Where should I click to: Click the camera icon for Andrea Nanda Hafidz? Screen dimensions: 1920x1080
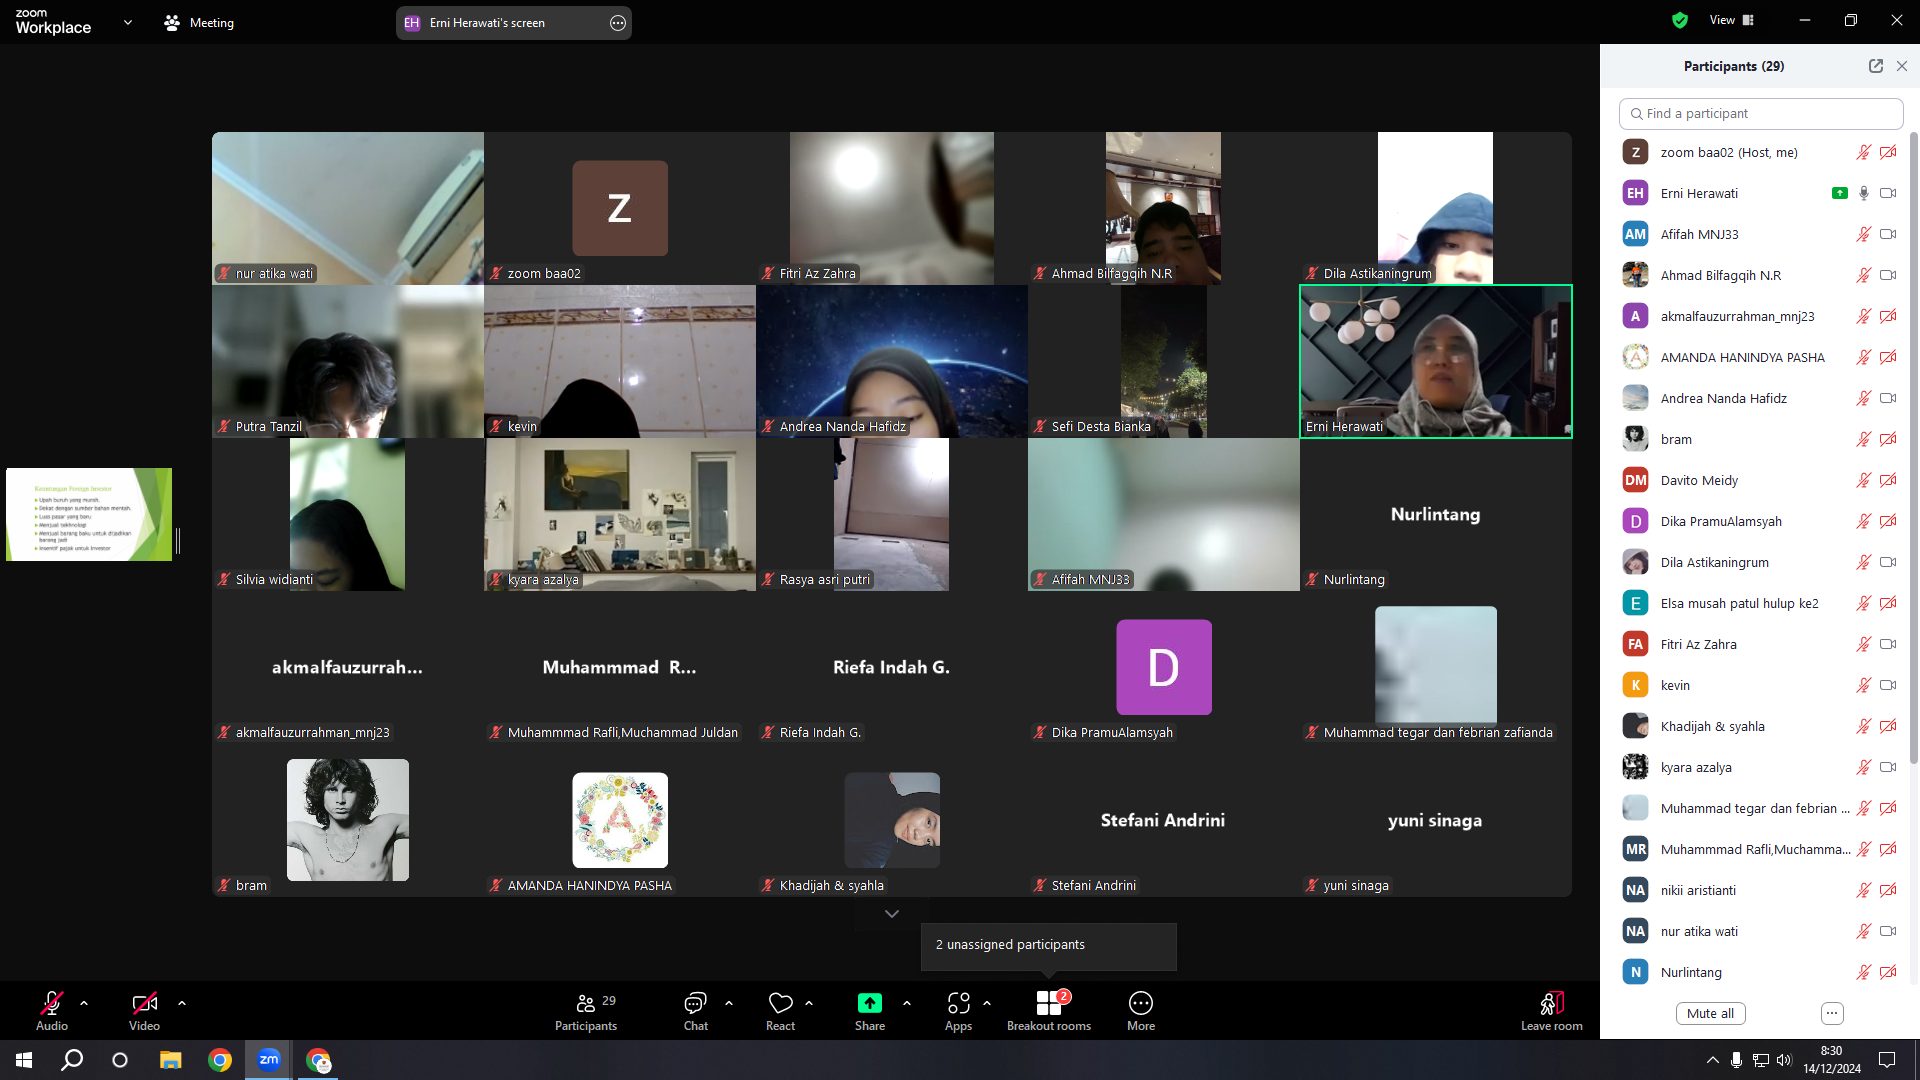tap(1888, 398)
